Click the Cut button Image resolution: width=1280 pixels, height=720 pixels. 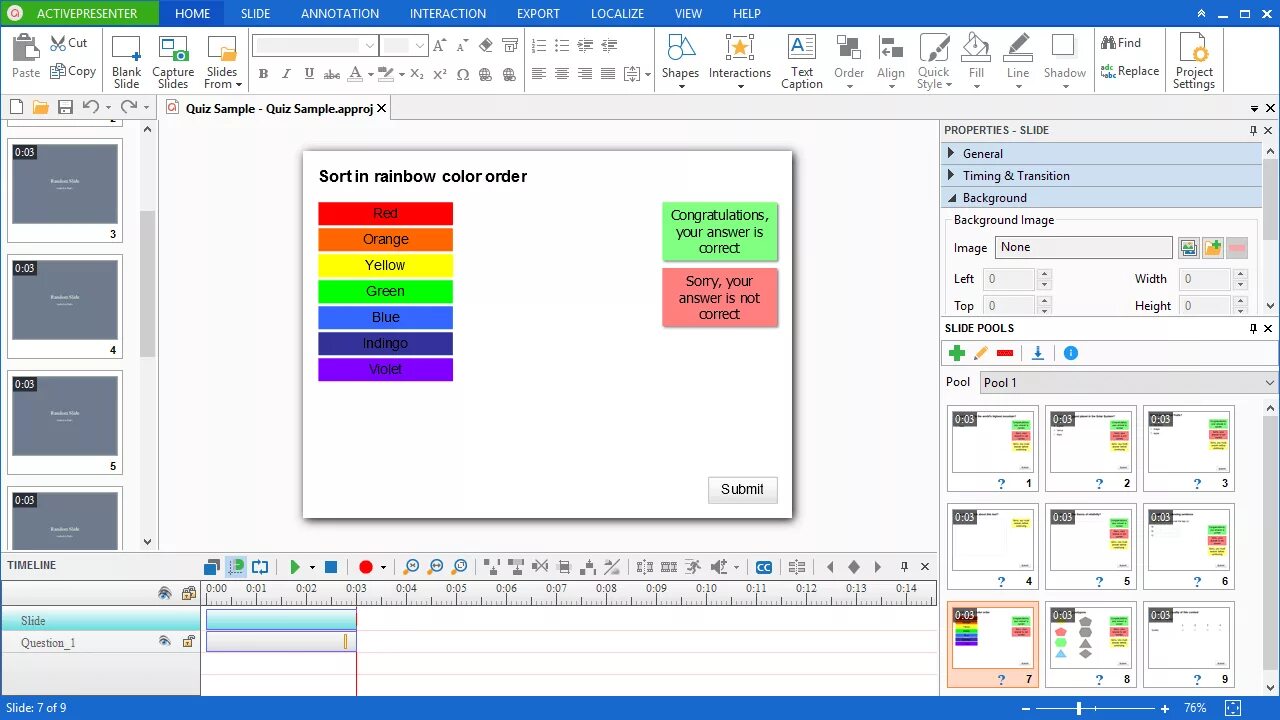click(69, 43)
